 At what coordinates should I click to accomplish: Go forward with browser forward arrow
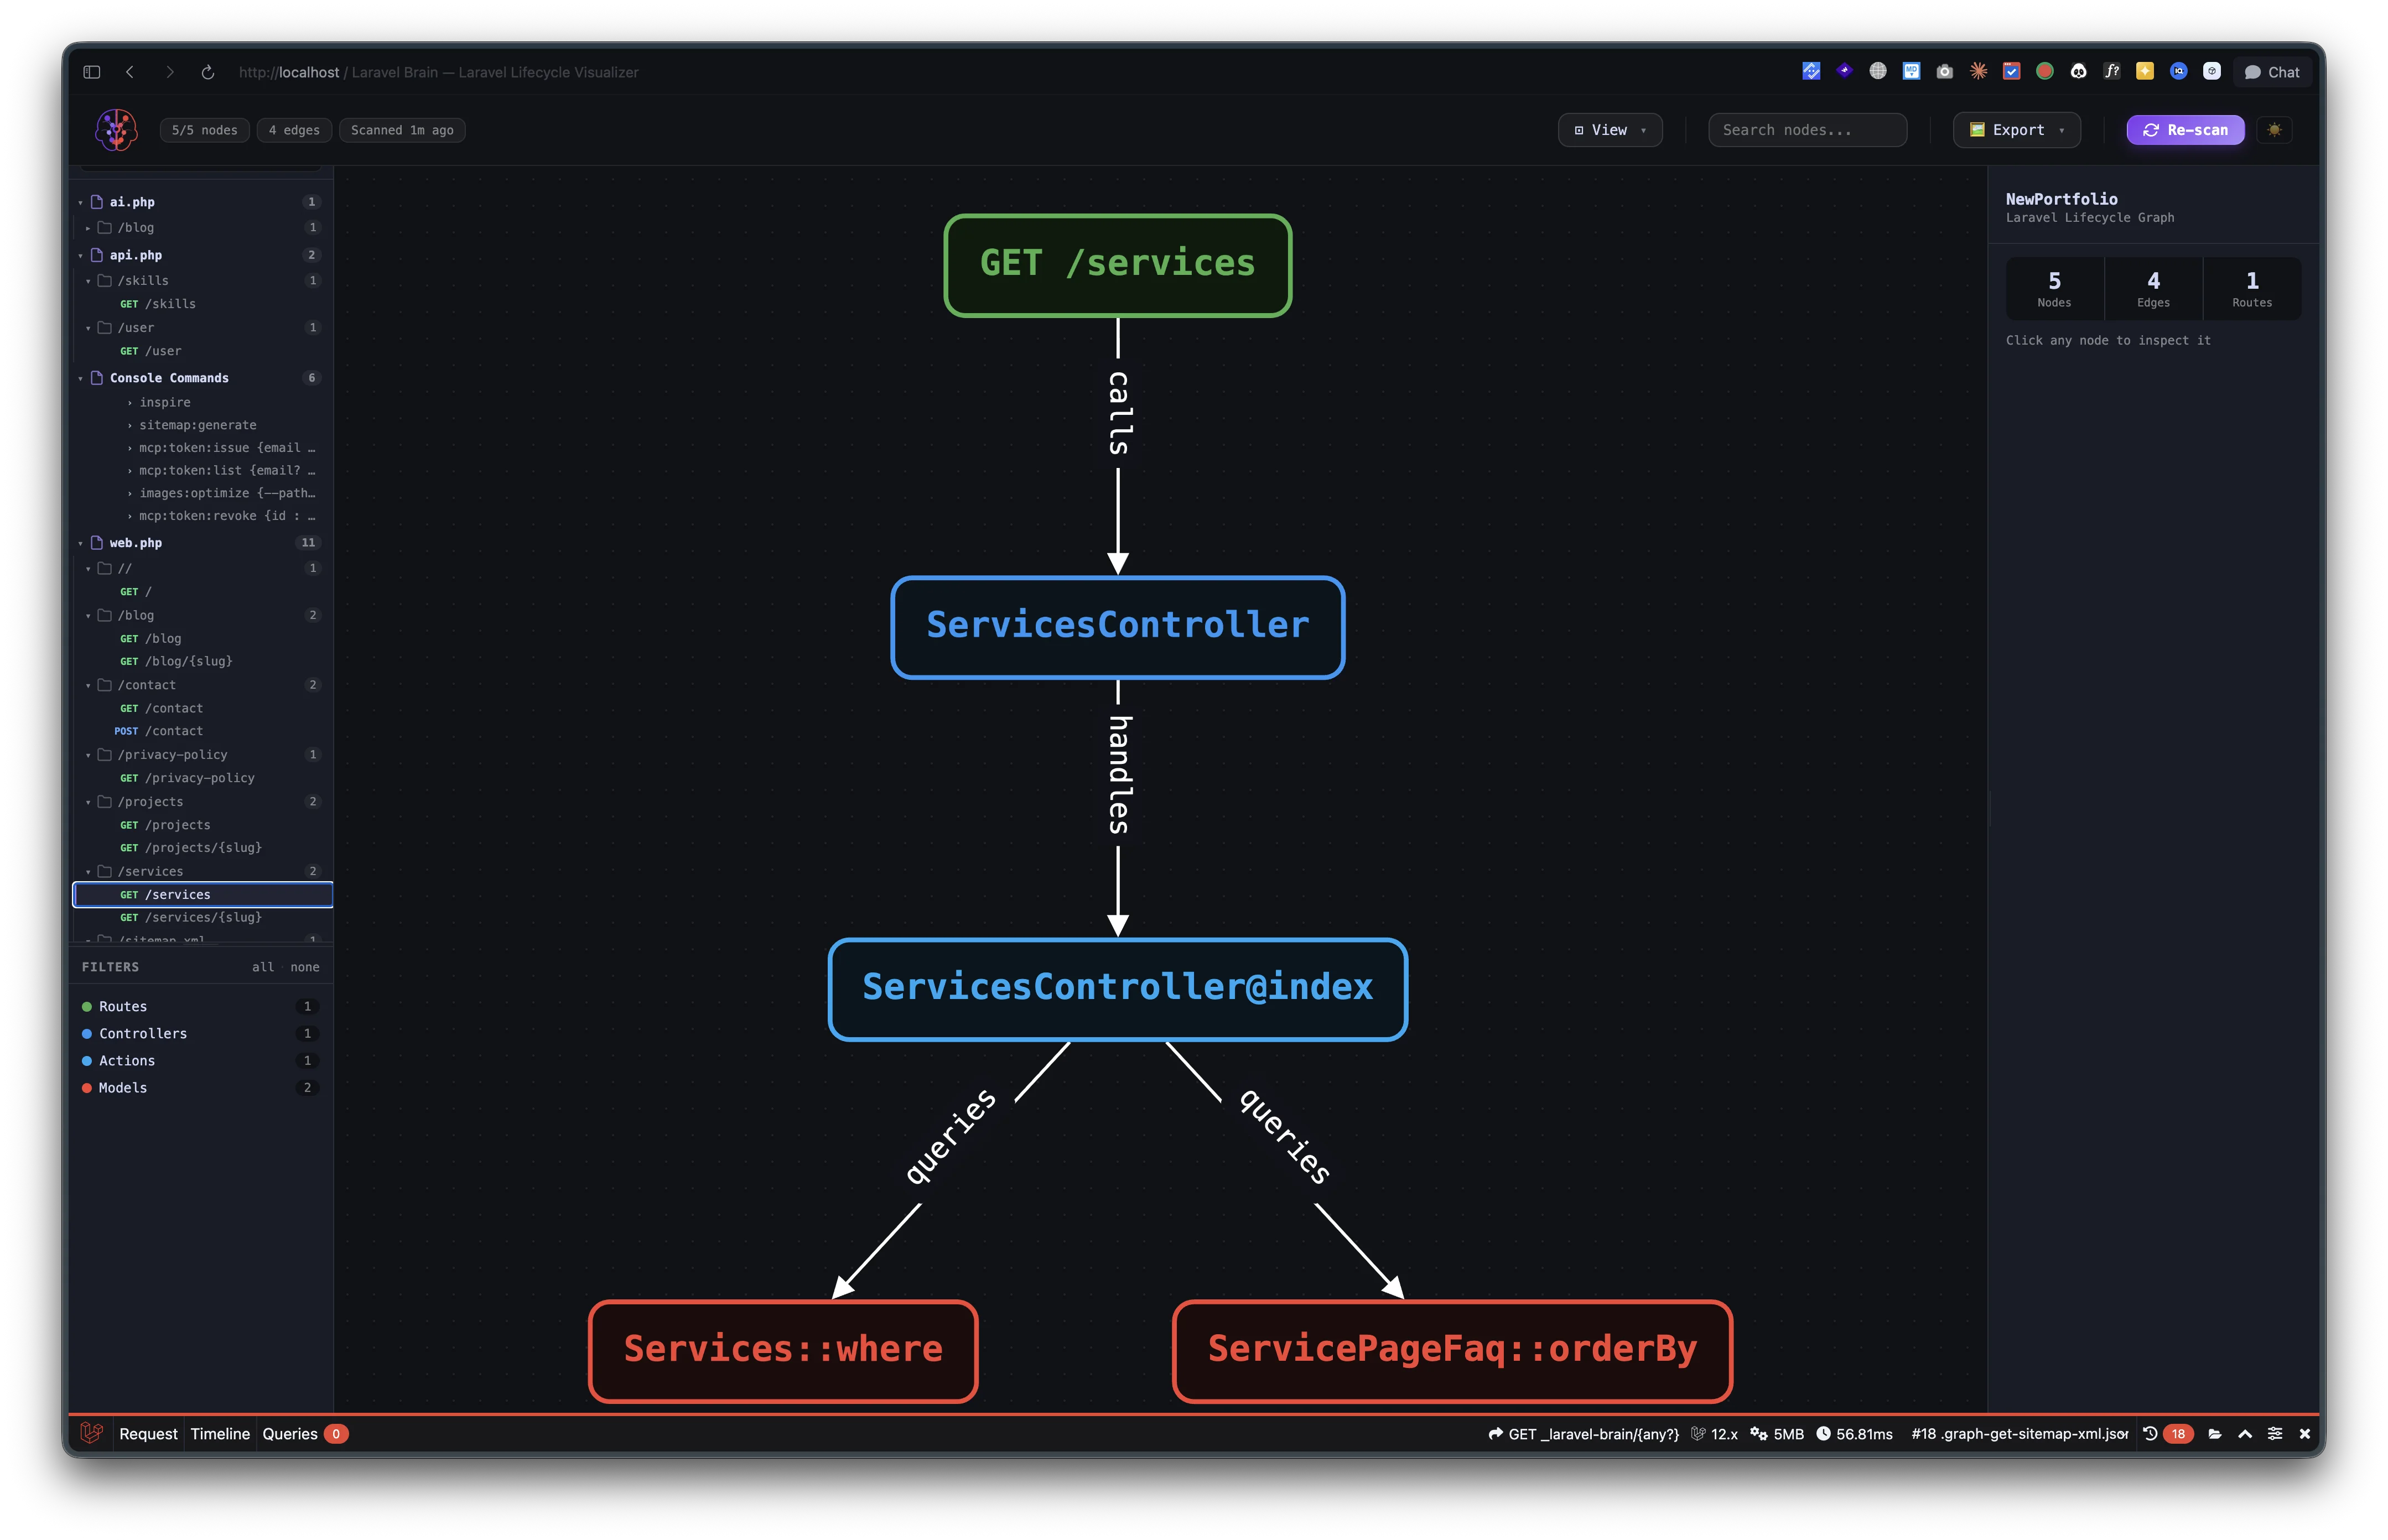point(169,72)
